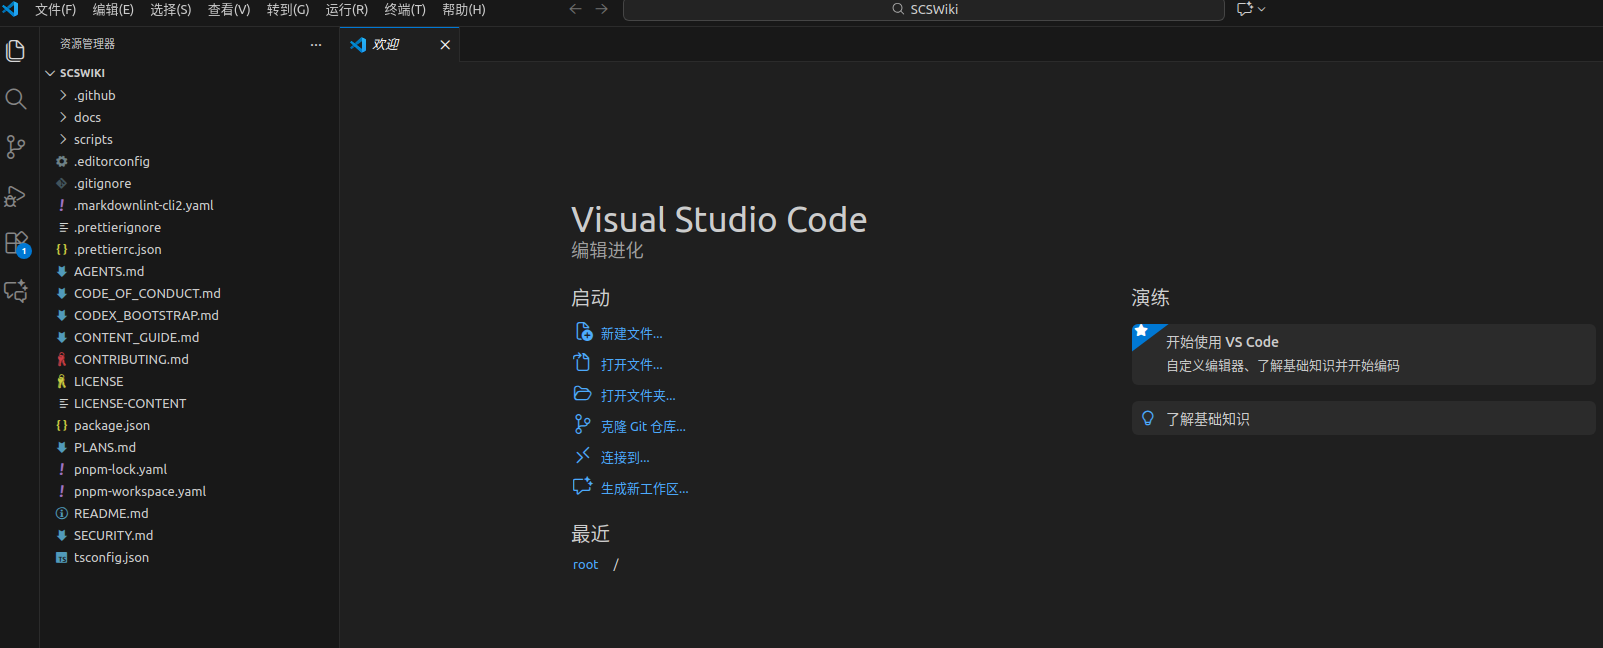Go back with the left arrow
Screen dimensions: 1603x648
[575, 9]
